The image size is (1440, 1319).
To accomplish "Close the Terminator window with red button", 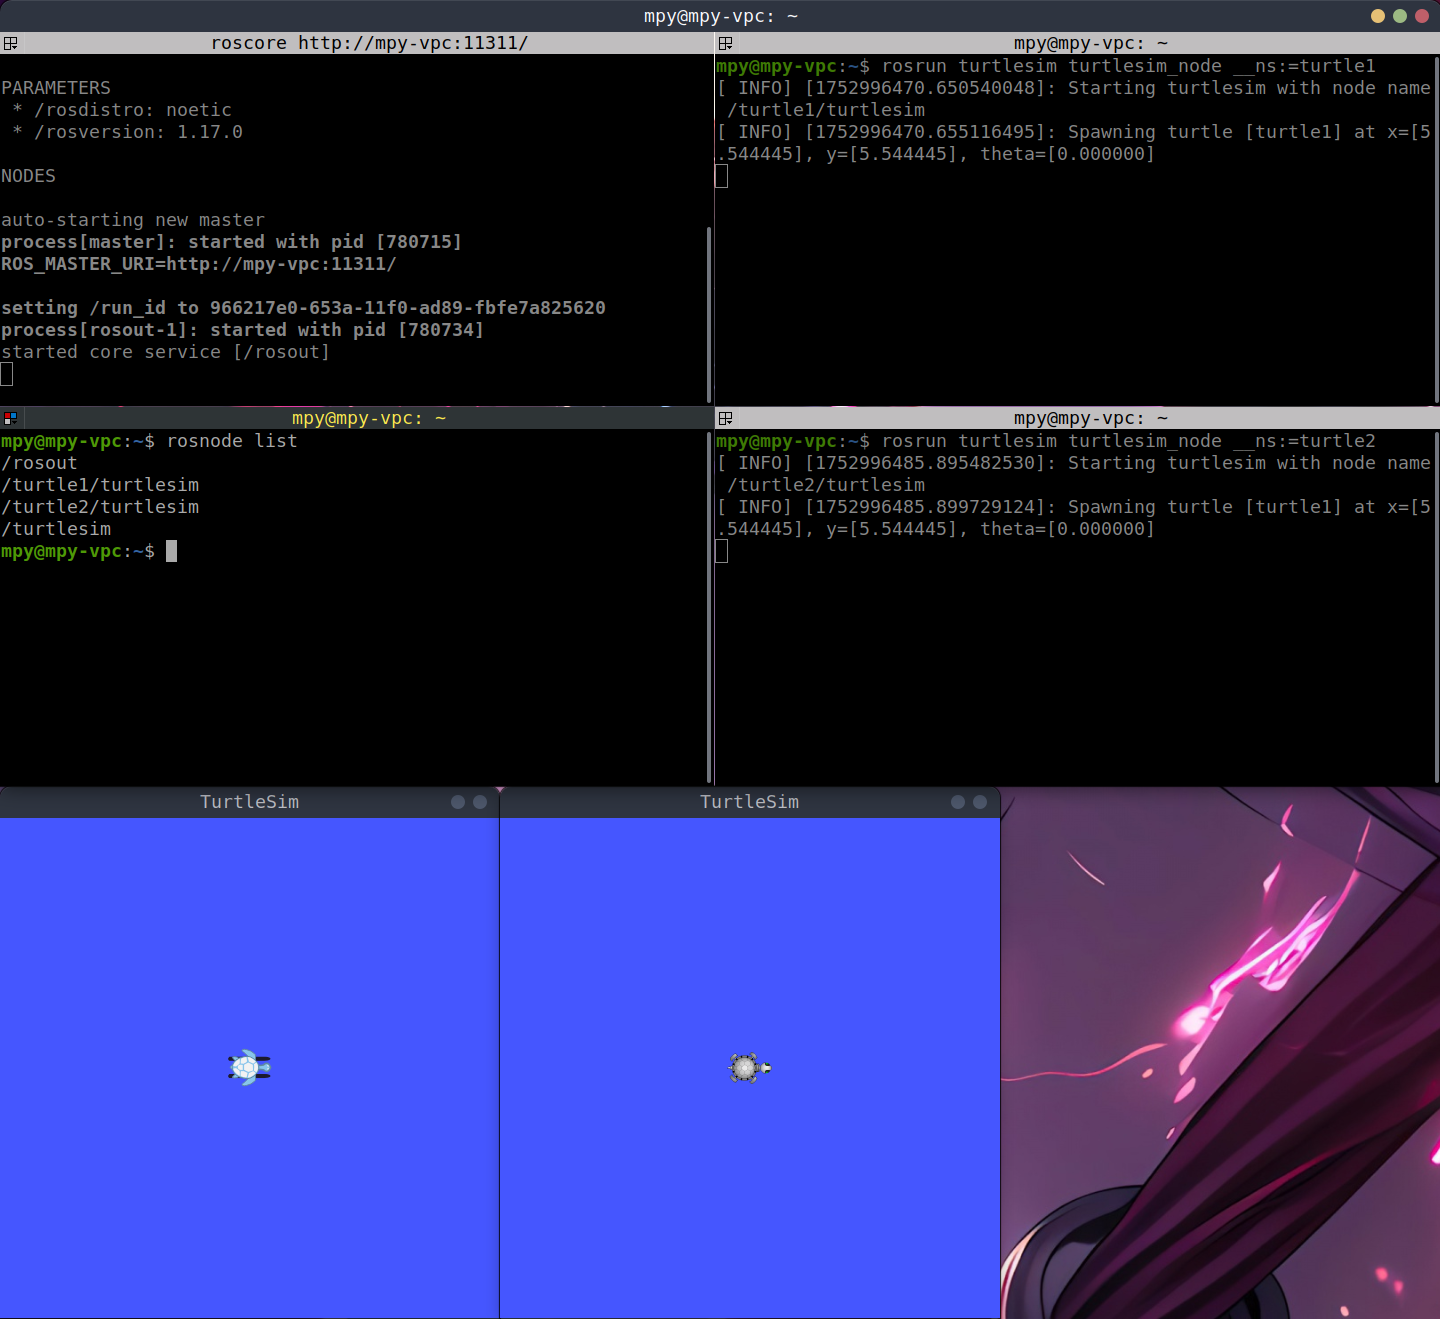I will pyautogui.click(x=1421, y=16).
